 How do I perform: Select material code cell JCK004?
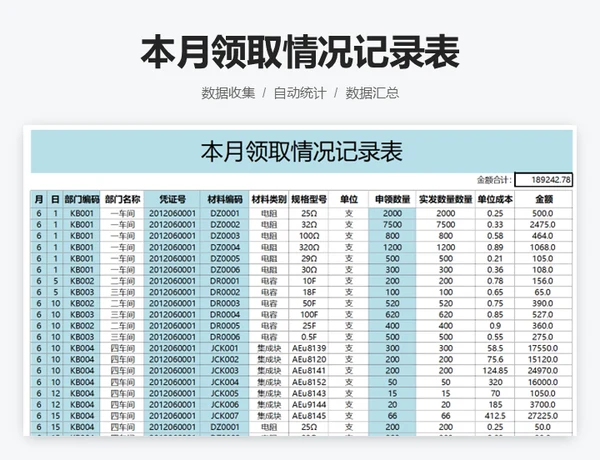[225, 382]
